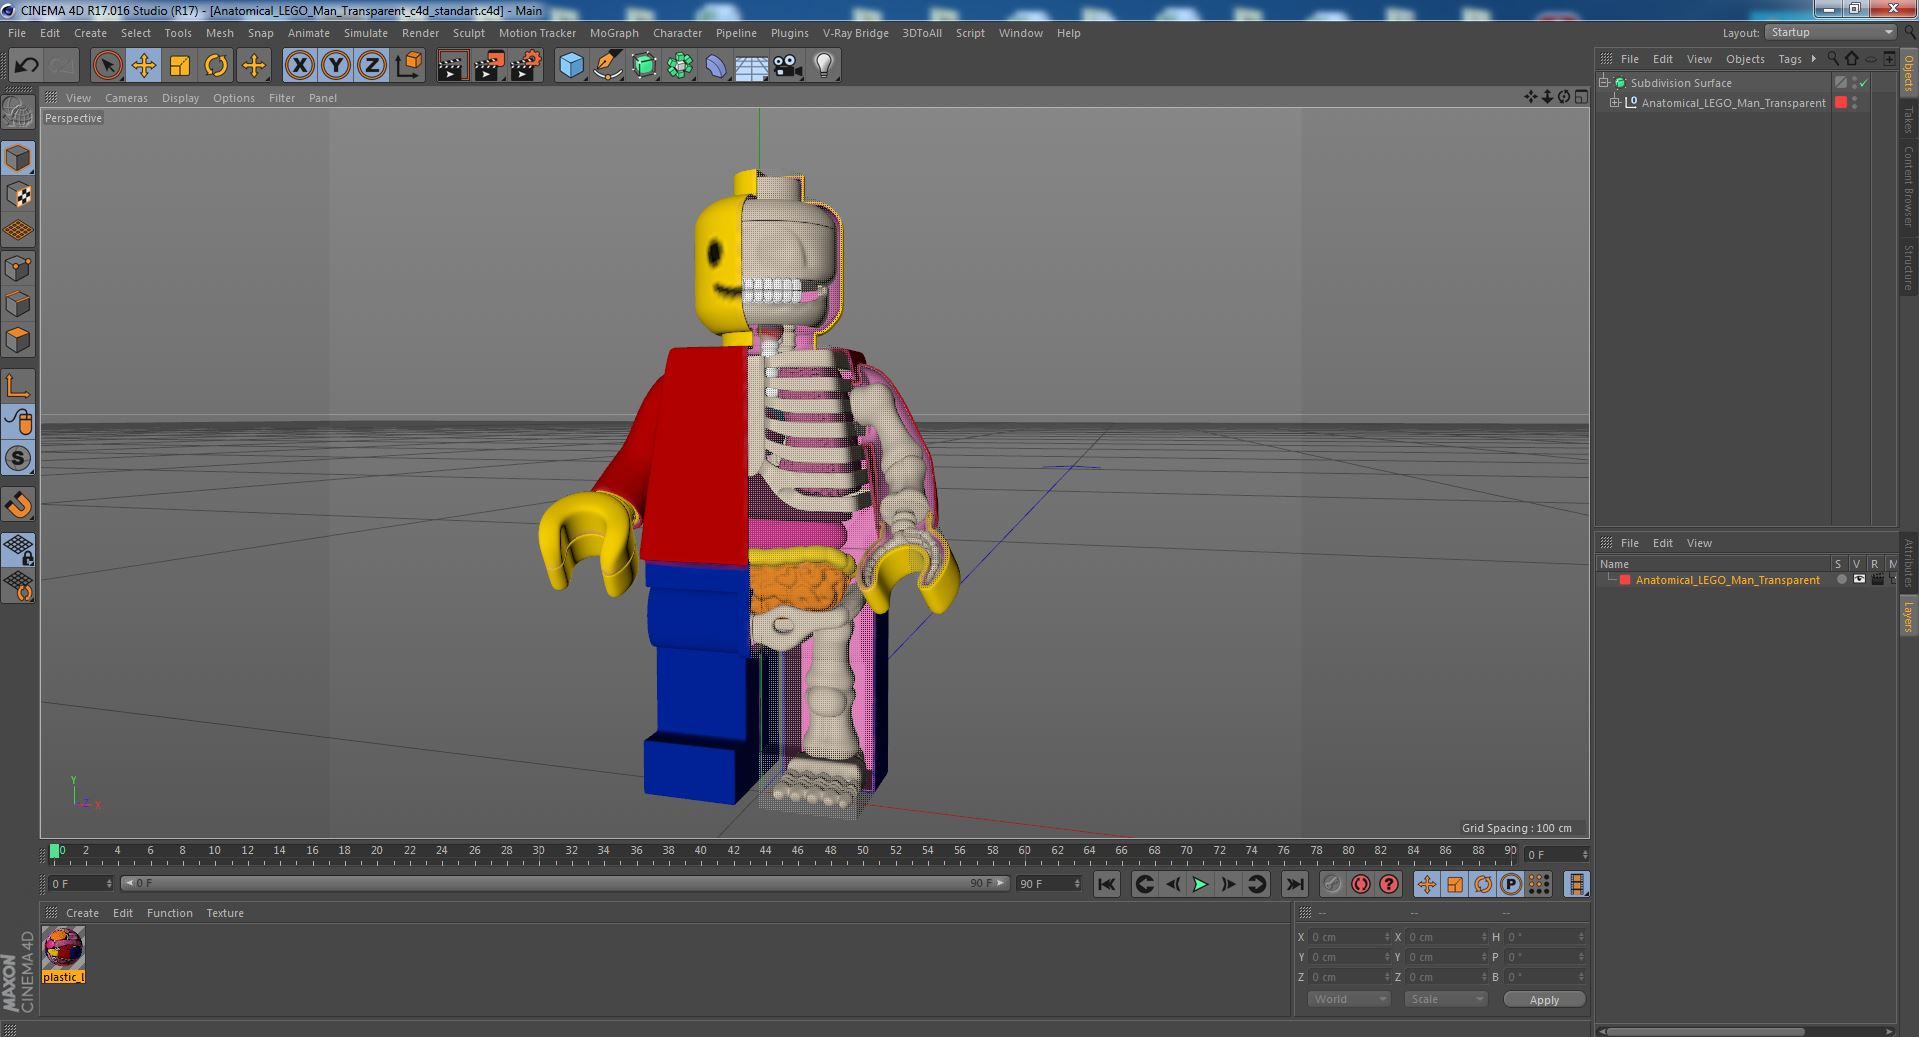Open the Deformer objects icon
The width and height of the screenshot is (1919, 1037).
click(x=716, y=66)
